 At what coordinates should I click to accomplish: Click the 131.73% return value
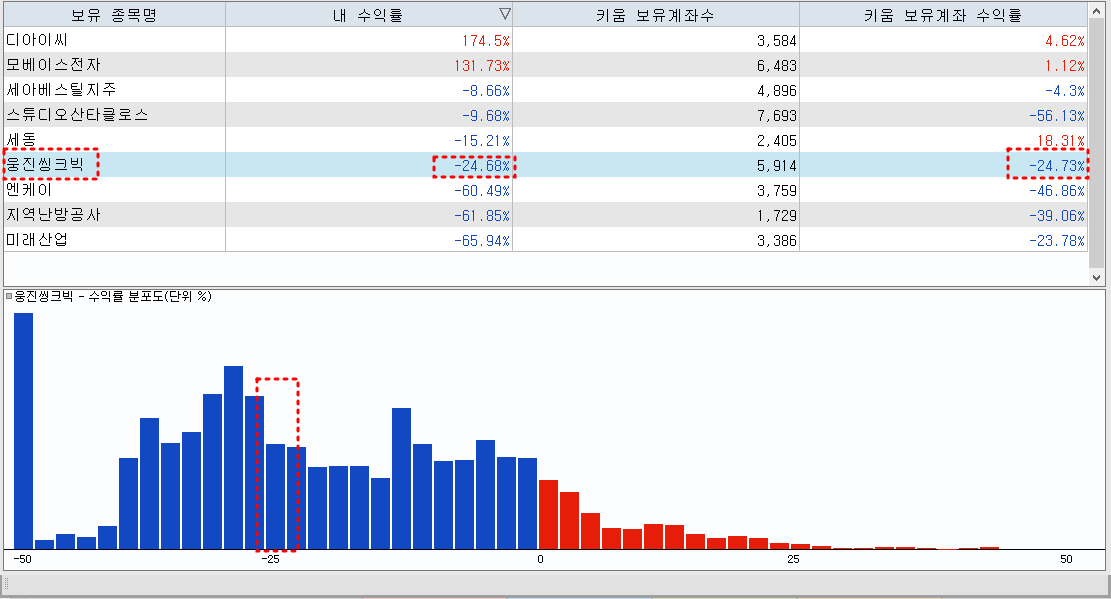click(482, 66)
